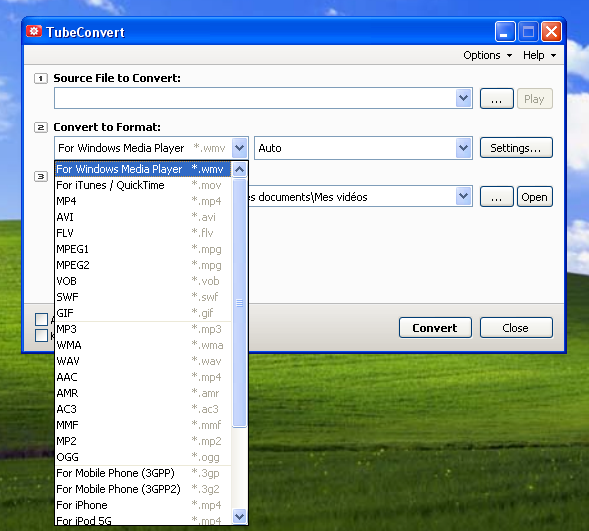Choose FLV format
Screen dimensions: 589x531
coord(143,233)
